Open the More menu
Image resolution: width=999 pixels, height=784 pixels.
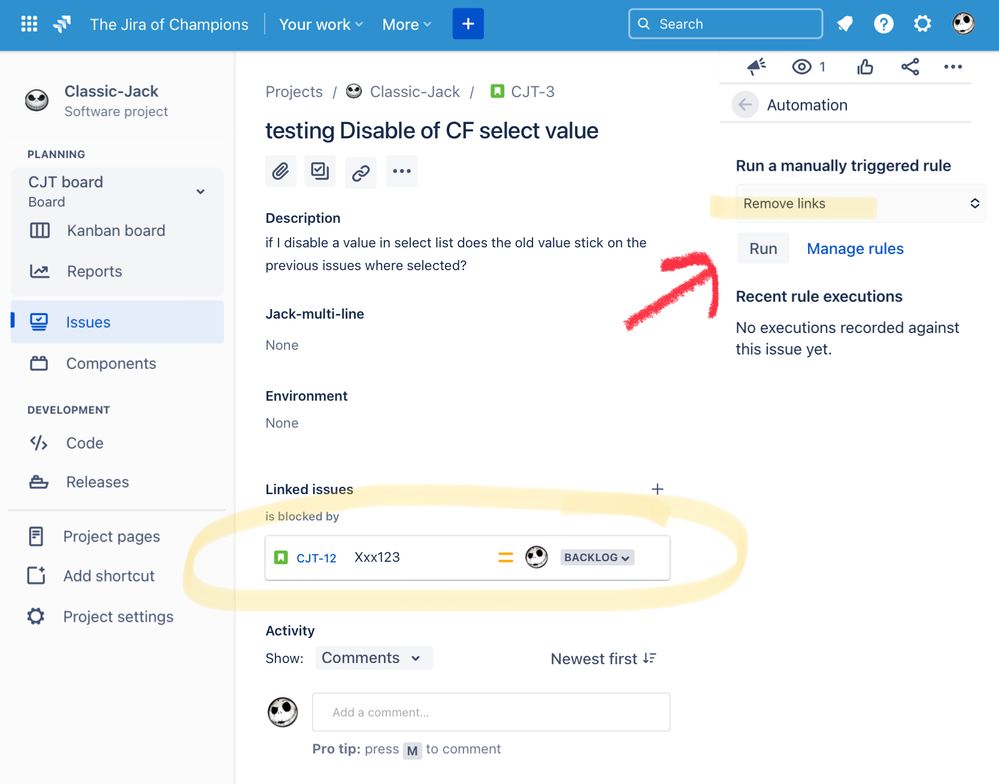pos(406,24)
